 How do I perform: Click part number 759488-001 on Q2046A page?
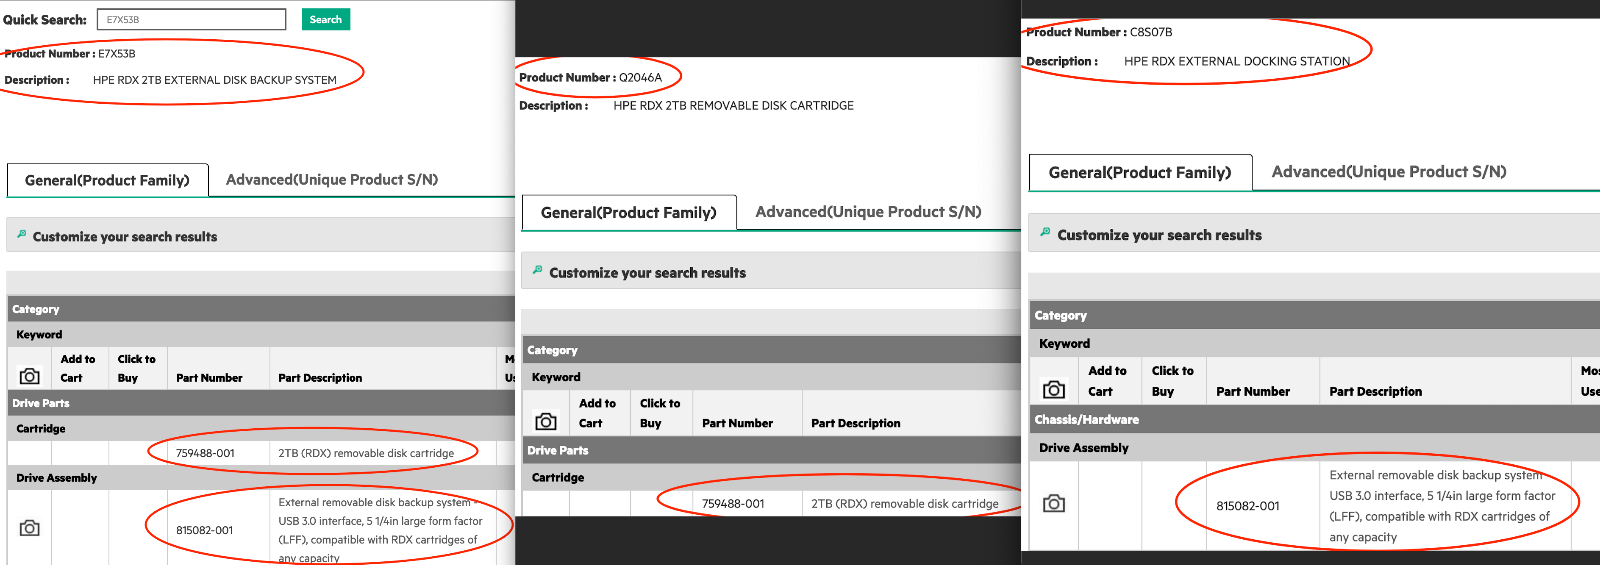[x=733, y=504]
